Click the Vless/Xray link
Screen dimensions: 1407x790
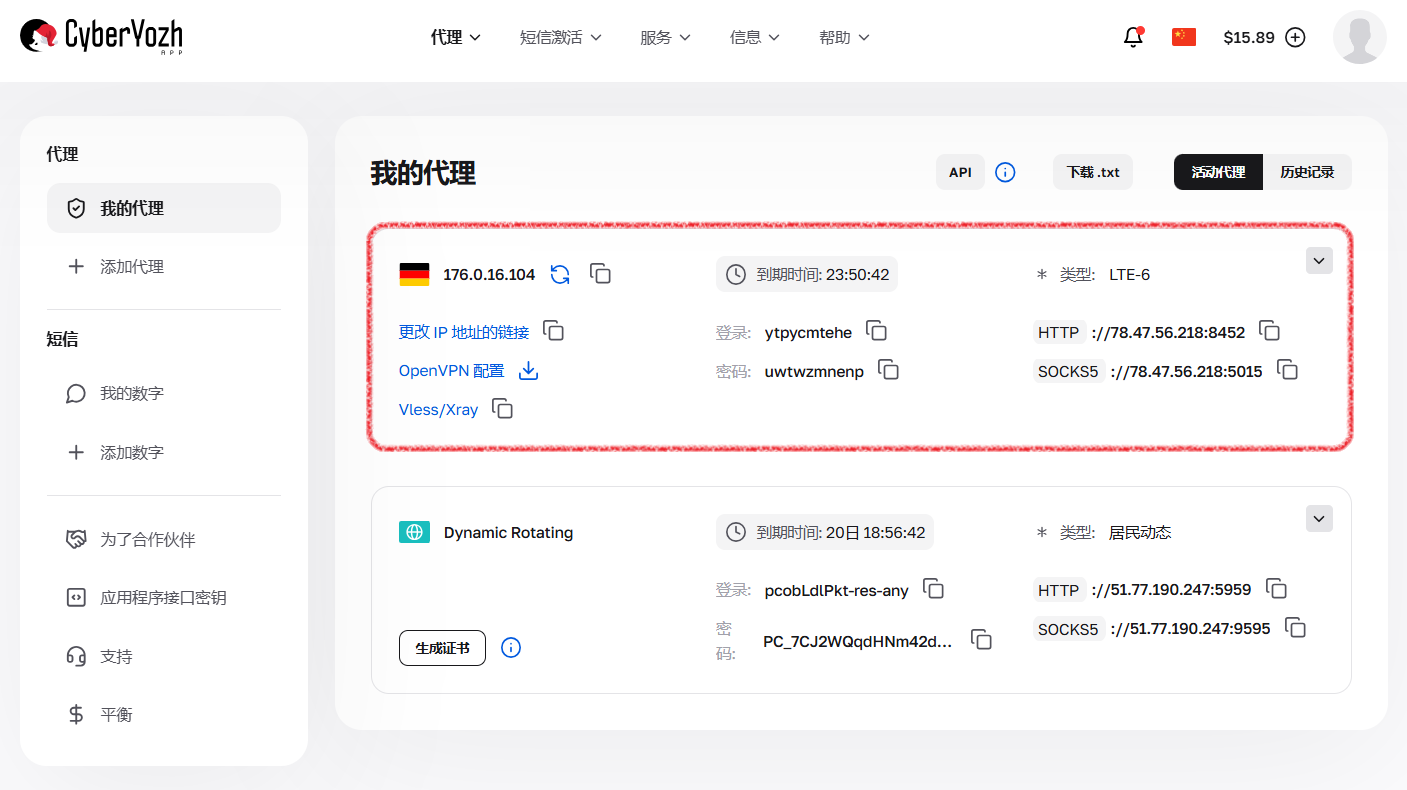438,409
